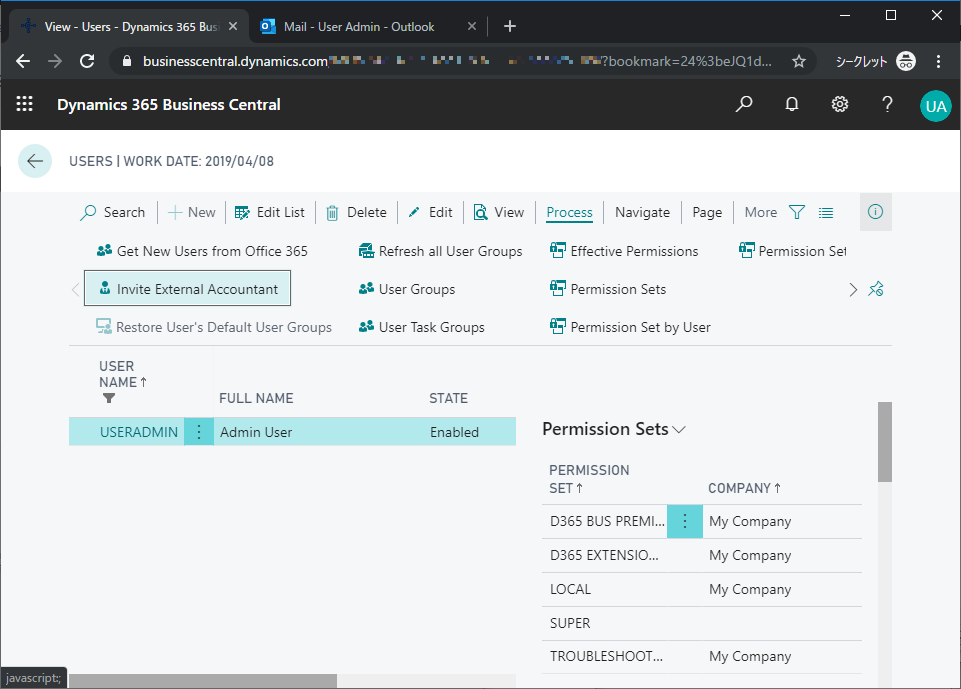The width and height of the screenshot is (961, 689).
Task: Select D365 EXTENSIO... permission set row
Action: [x=702, y=555]
